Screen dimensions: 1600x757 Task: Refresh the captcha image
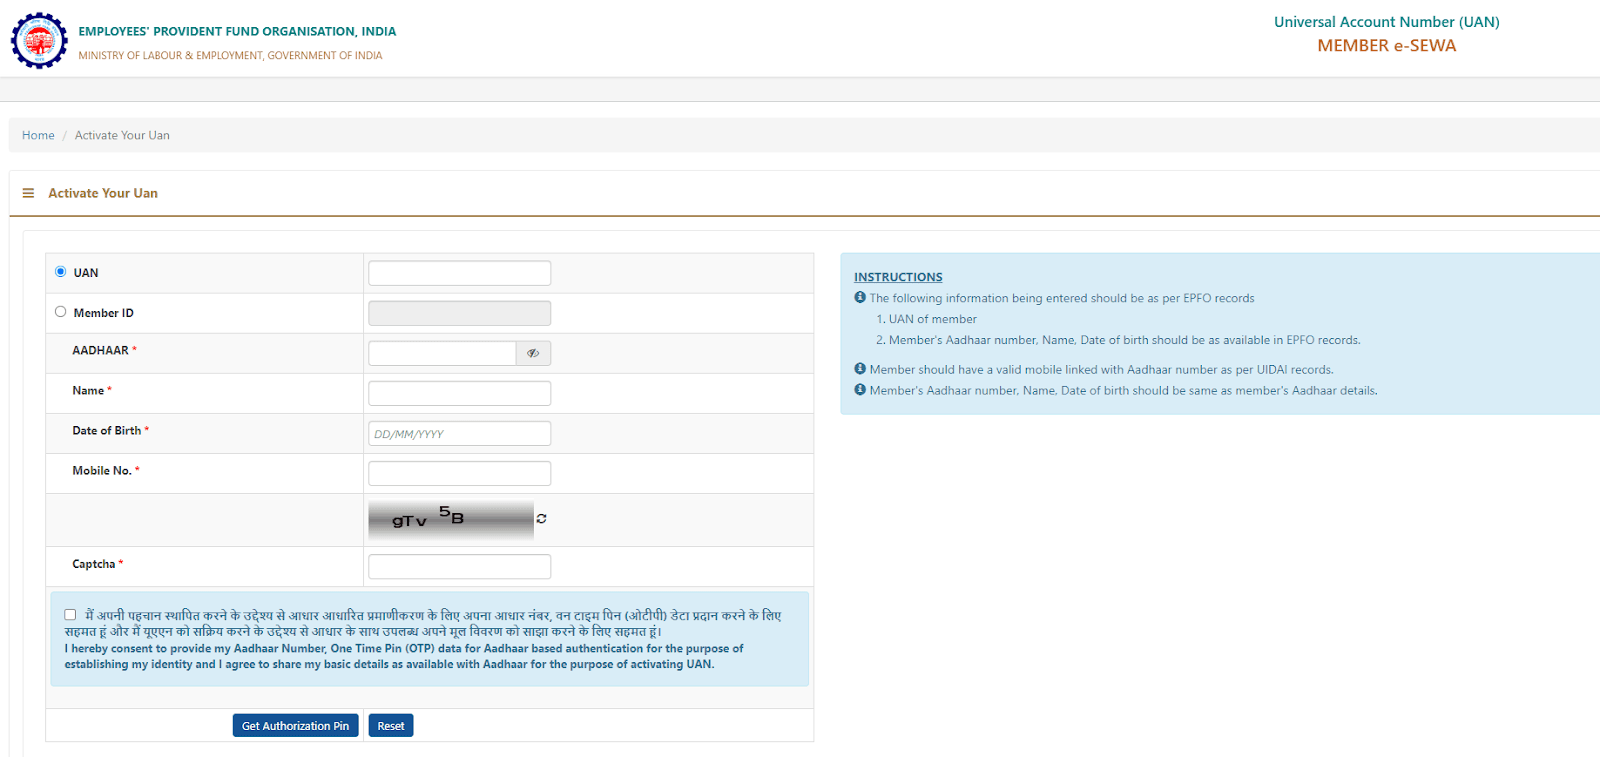pos(541,519)
